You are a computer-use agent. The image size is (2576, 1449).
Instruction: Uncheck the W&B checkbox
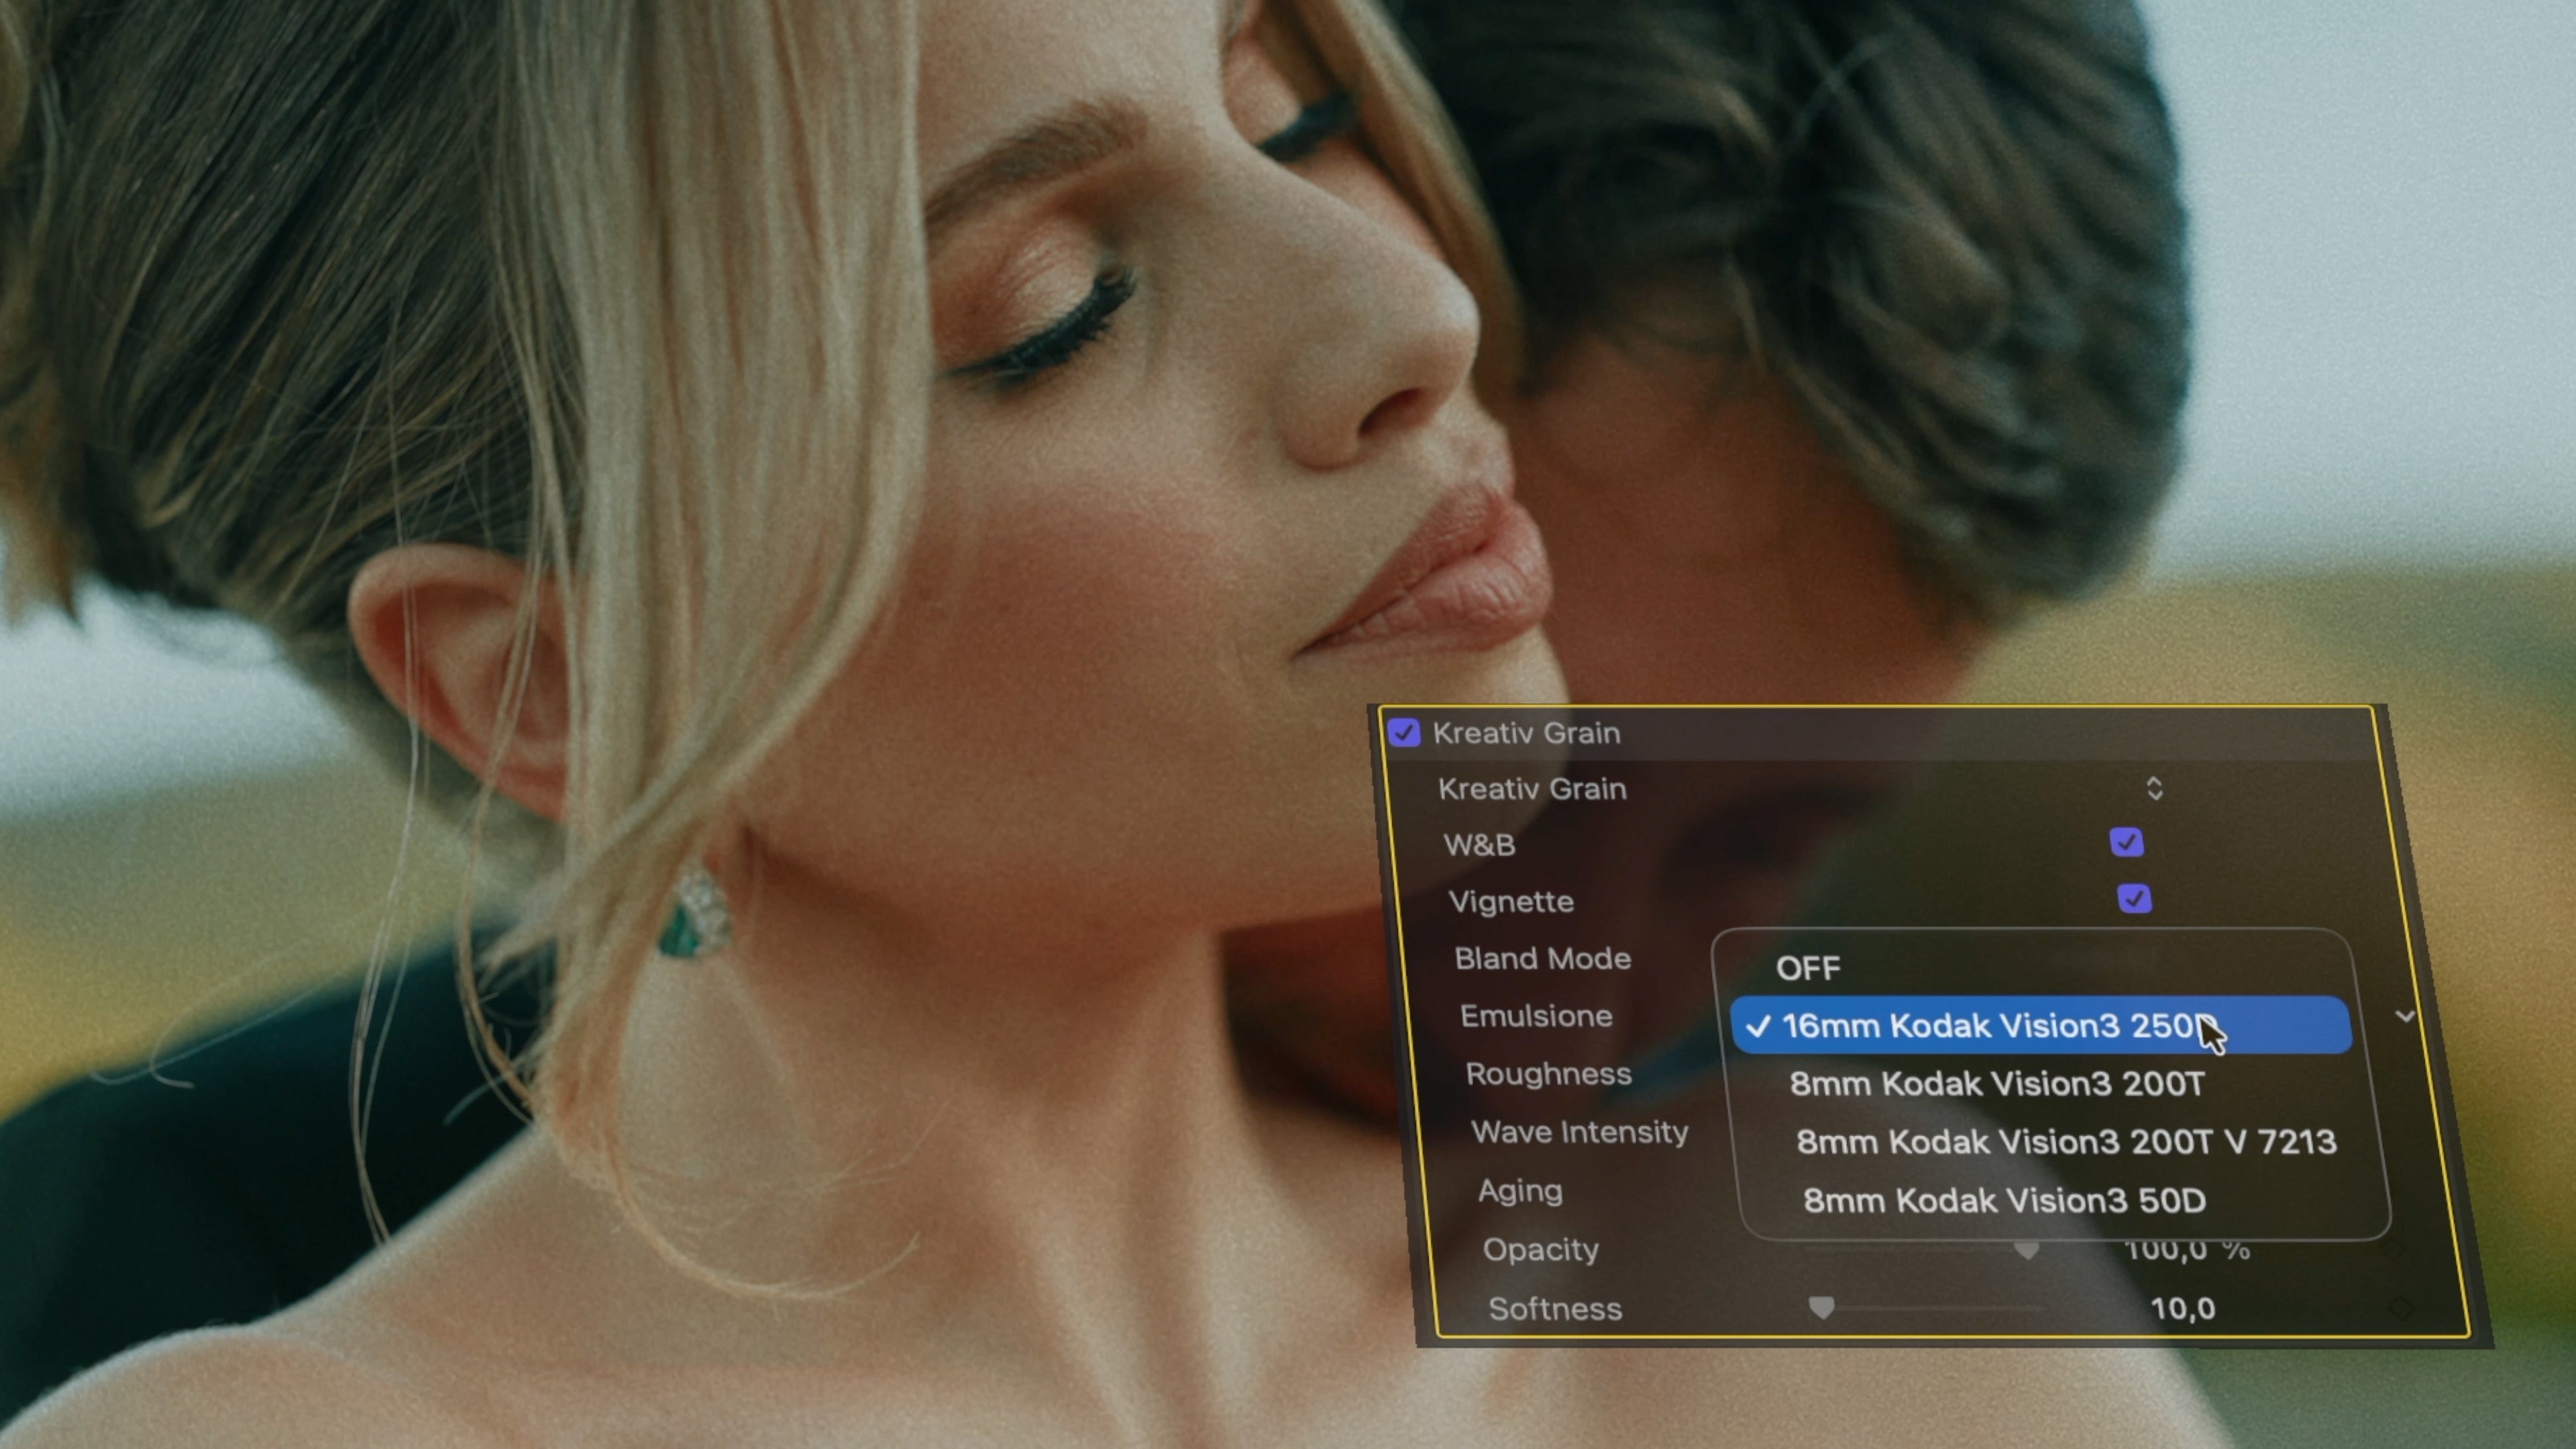pyautogui.click(x=2126, y=842)
